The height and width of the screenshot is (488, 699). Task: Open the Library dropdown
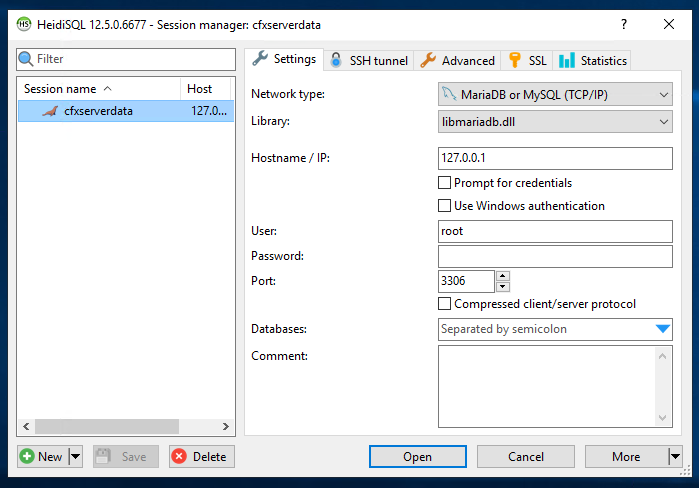click(663, 122)
